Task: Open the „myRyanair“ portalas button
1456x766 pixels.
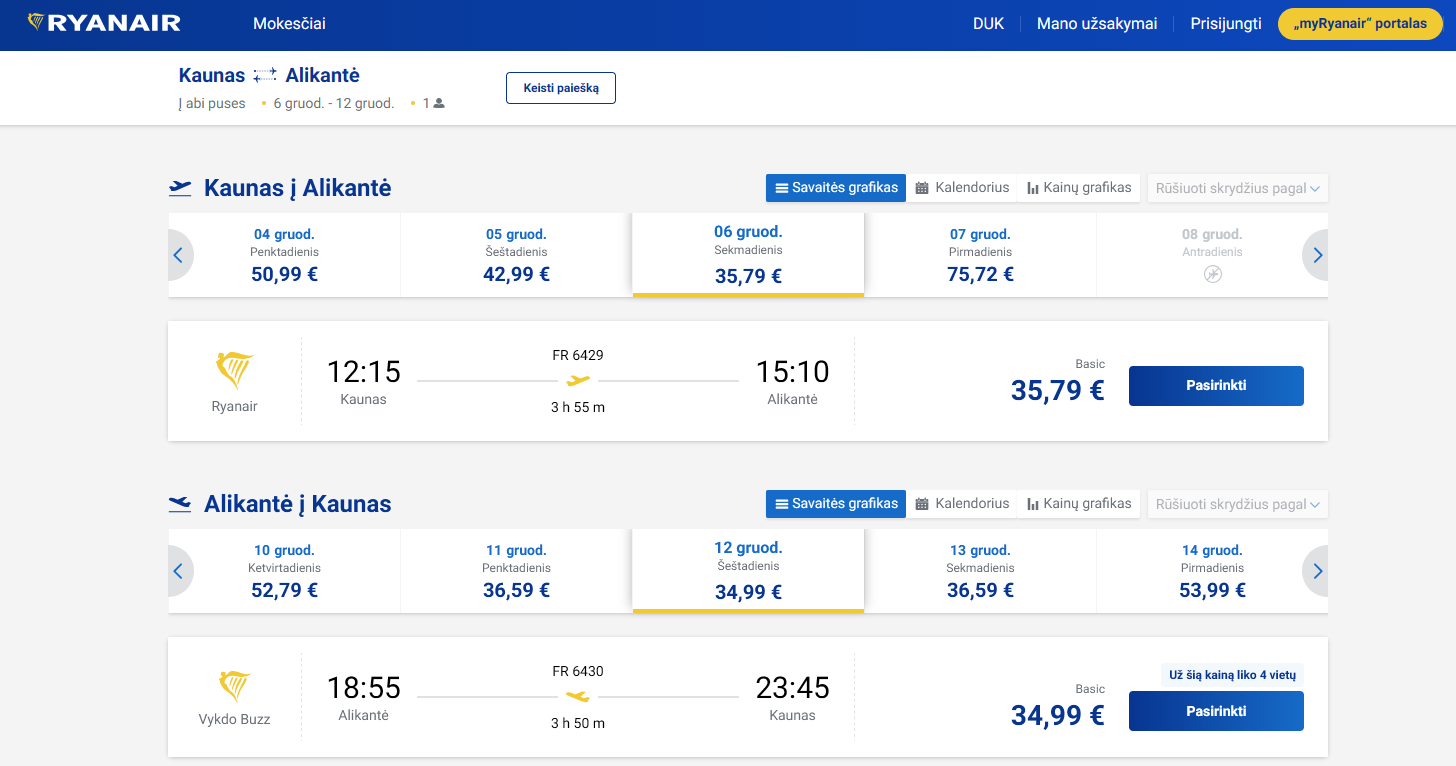Action: [x=1360, y=24]
